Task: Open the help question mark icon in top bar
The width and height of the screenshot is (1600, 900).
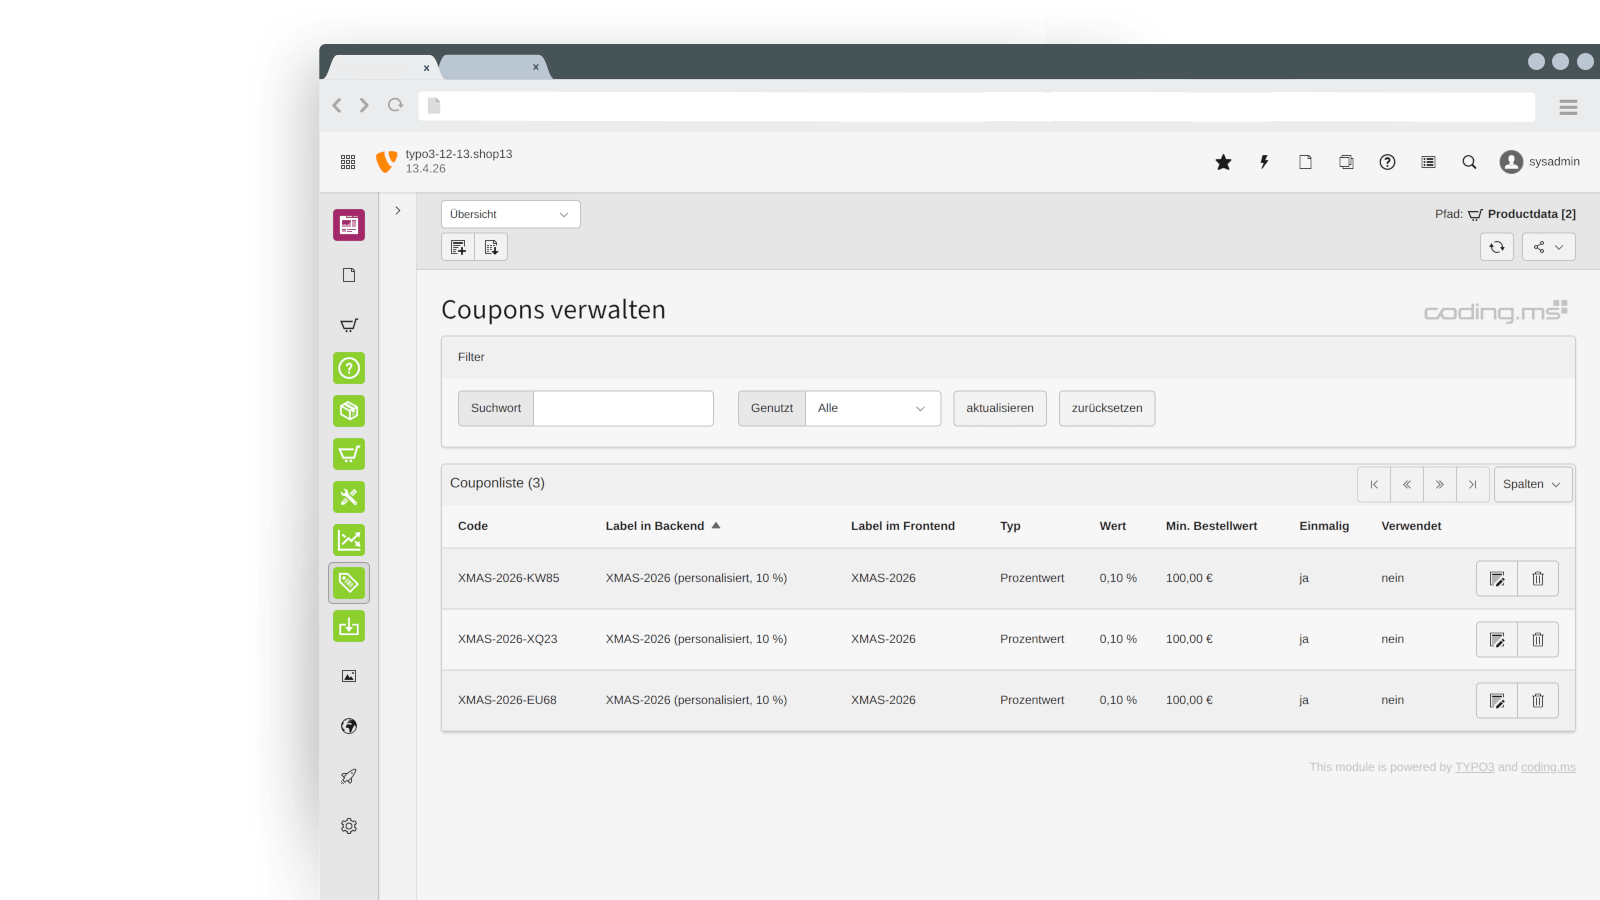Action: 1387,162
